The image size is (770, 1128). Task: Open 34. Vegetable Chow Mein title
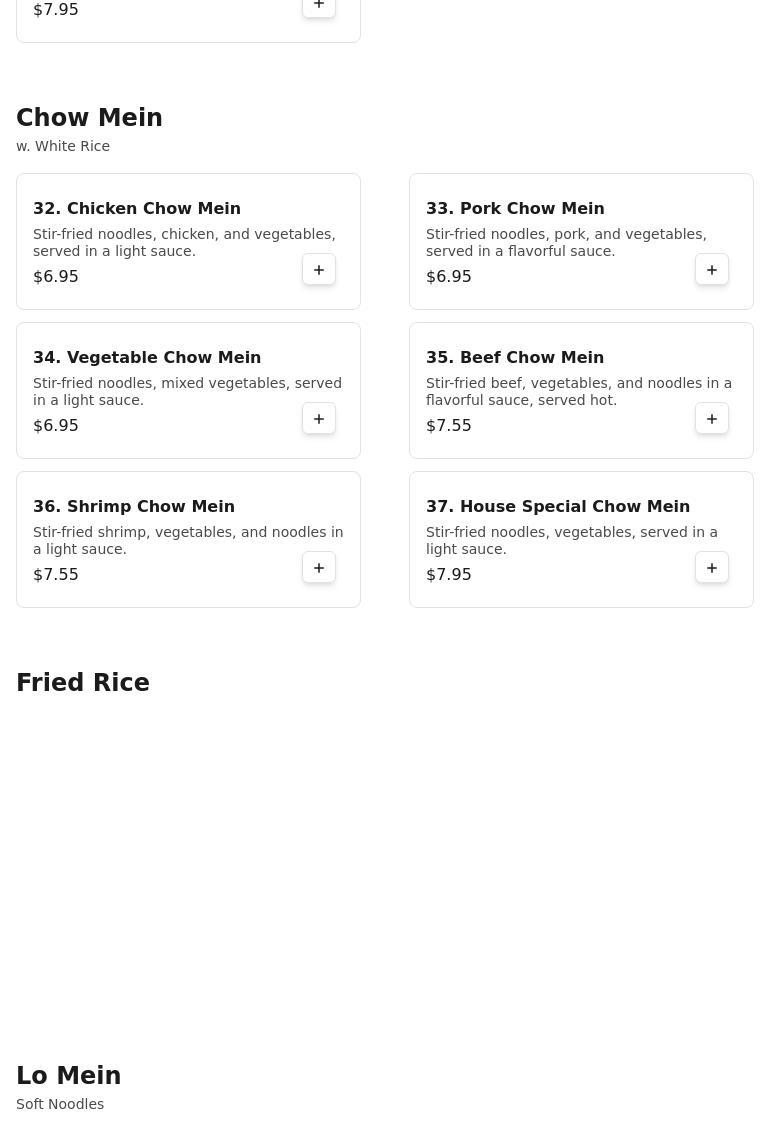pos(147,357)
